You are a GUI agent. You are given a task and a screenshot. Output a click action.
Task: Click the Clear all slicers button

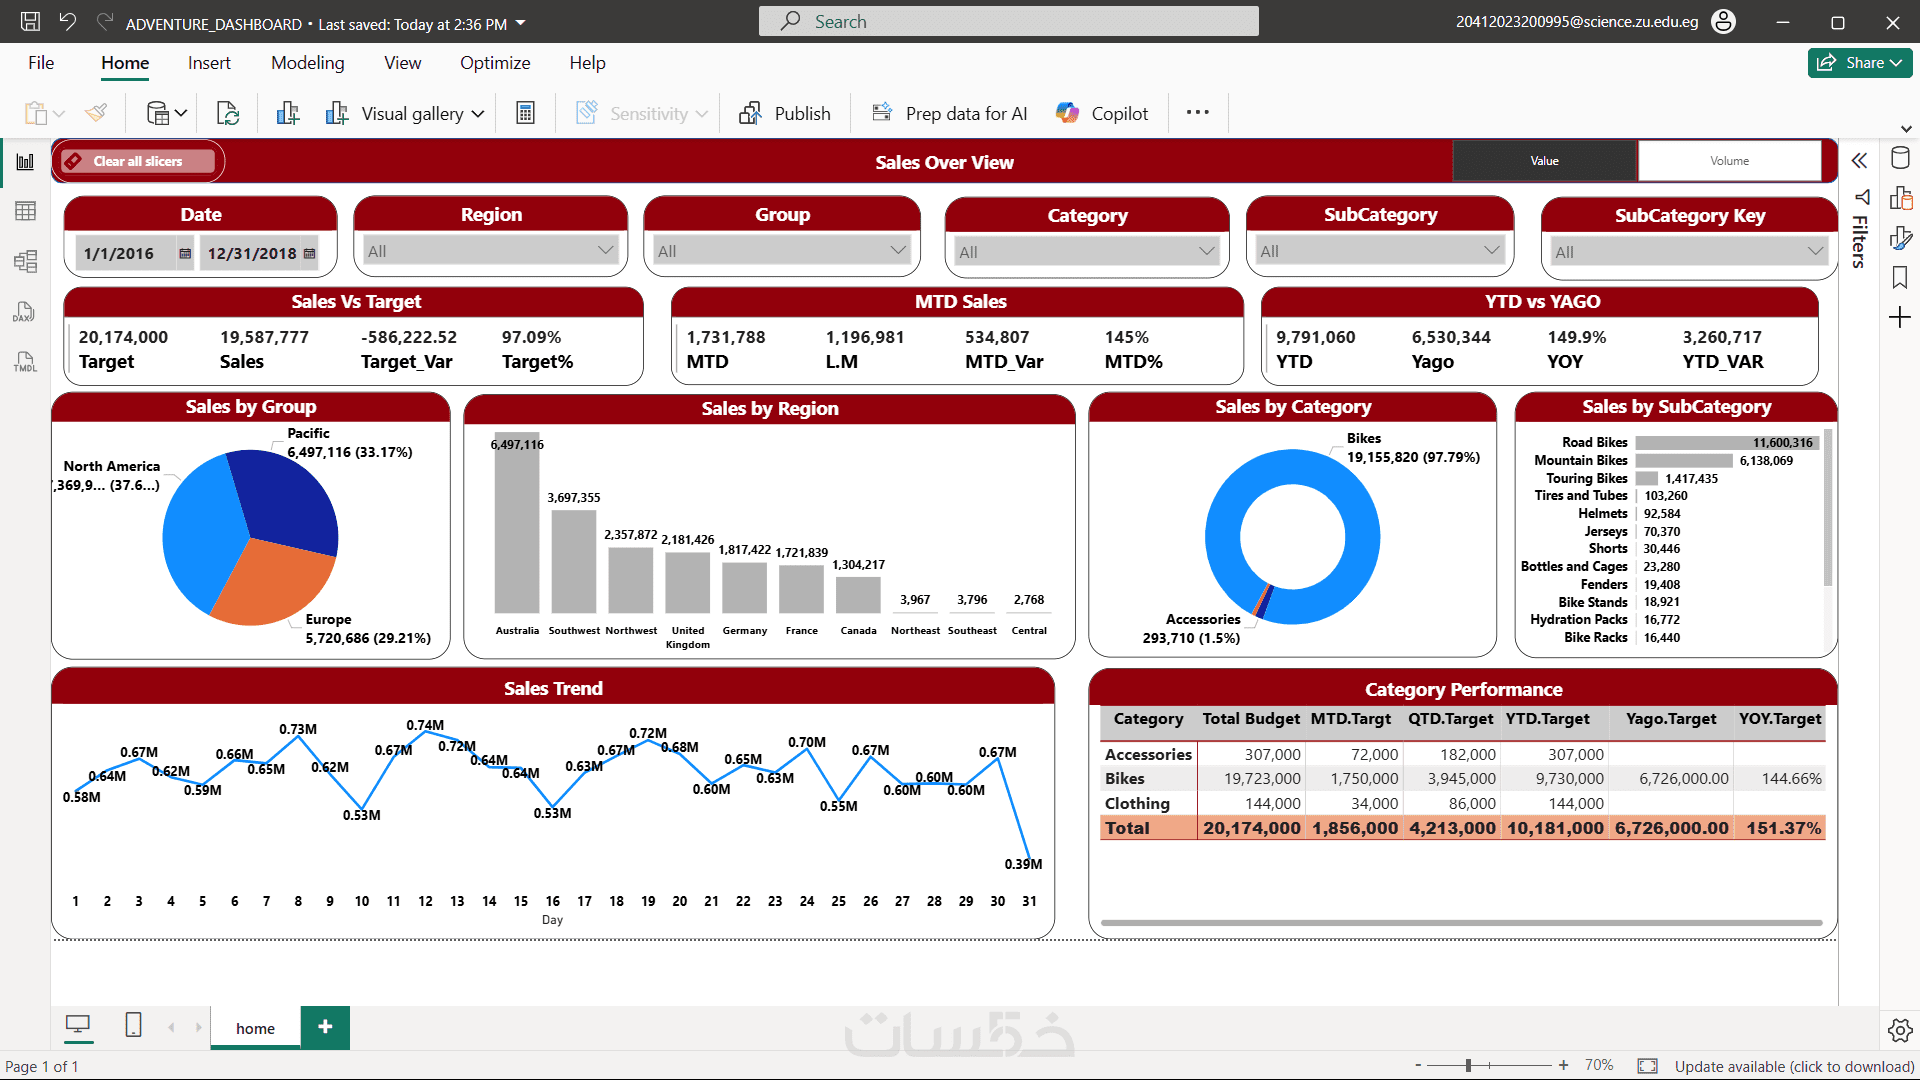click(x=138, y=161)
